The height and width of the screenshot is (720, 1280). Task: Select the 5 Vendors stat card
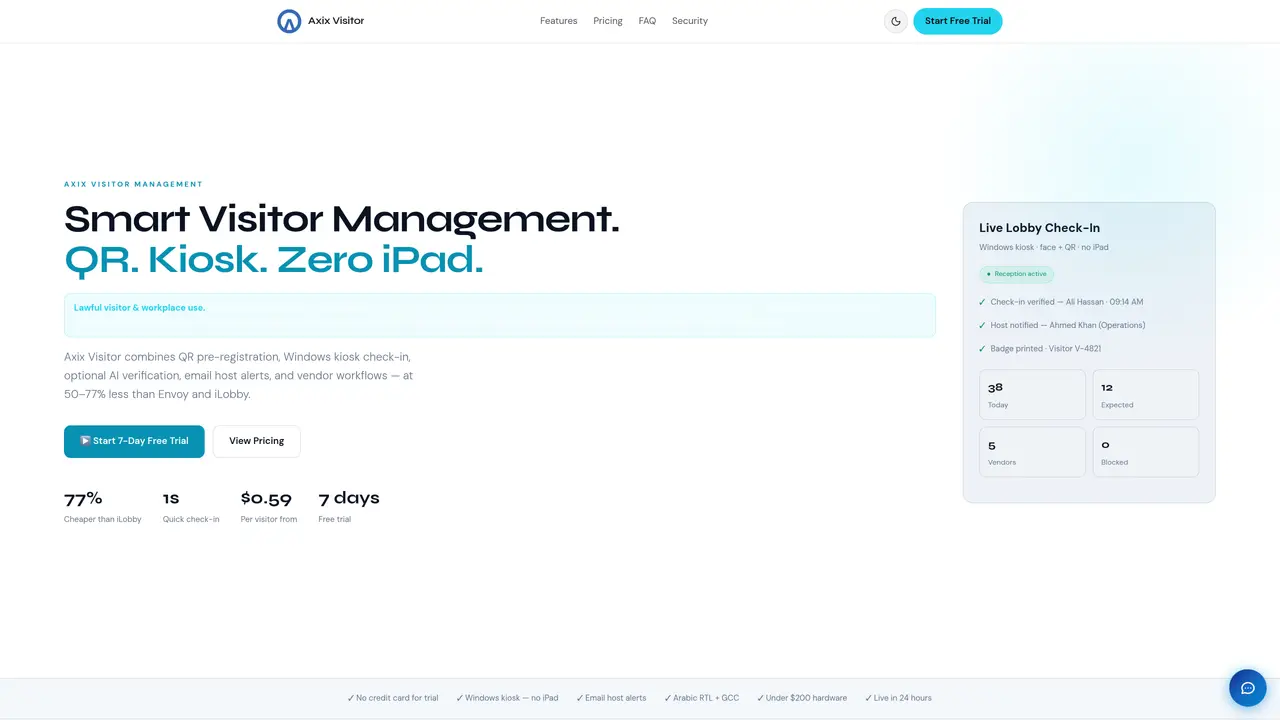(x=1032, y=452)
